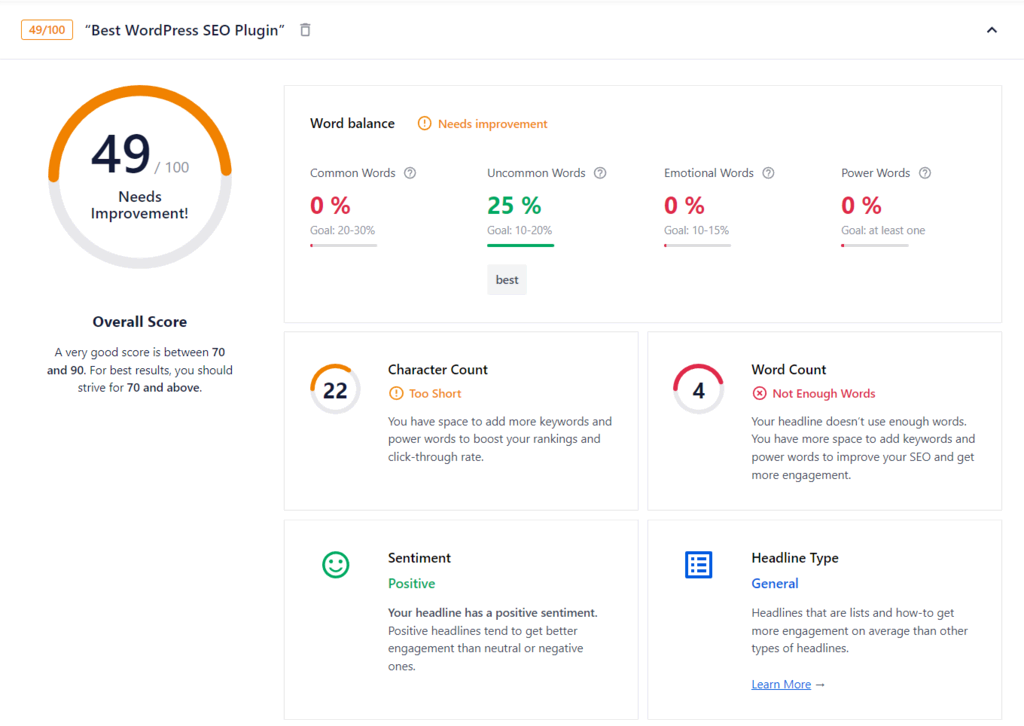Screen dimensions: 1024x726
Task: Delete headline using the trash icon
Action: pos(305,30)
